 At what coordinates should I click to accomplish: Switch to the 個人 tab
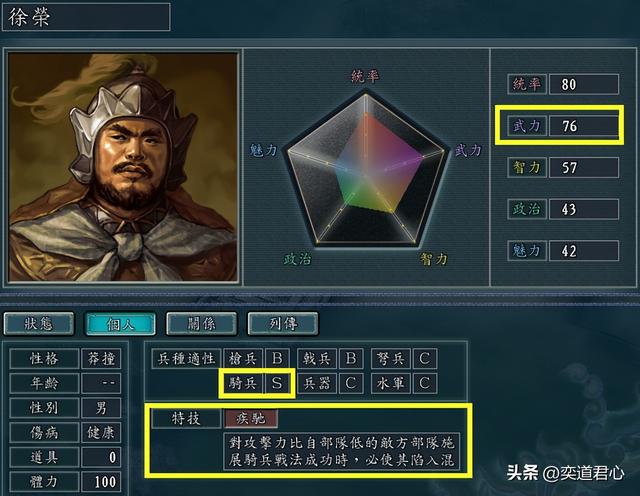pyautogui.click(x=120, y=324)
